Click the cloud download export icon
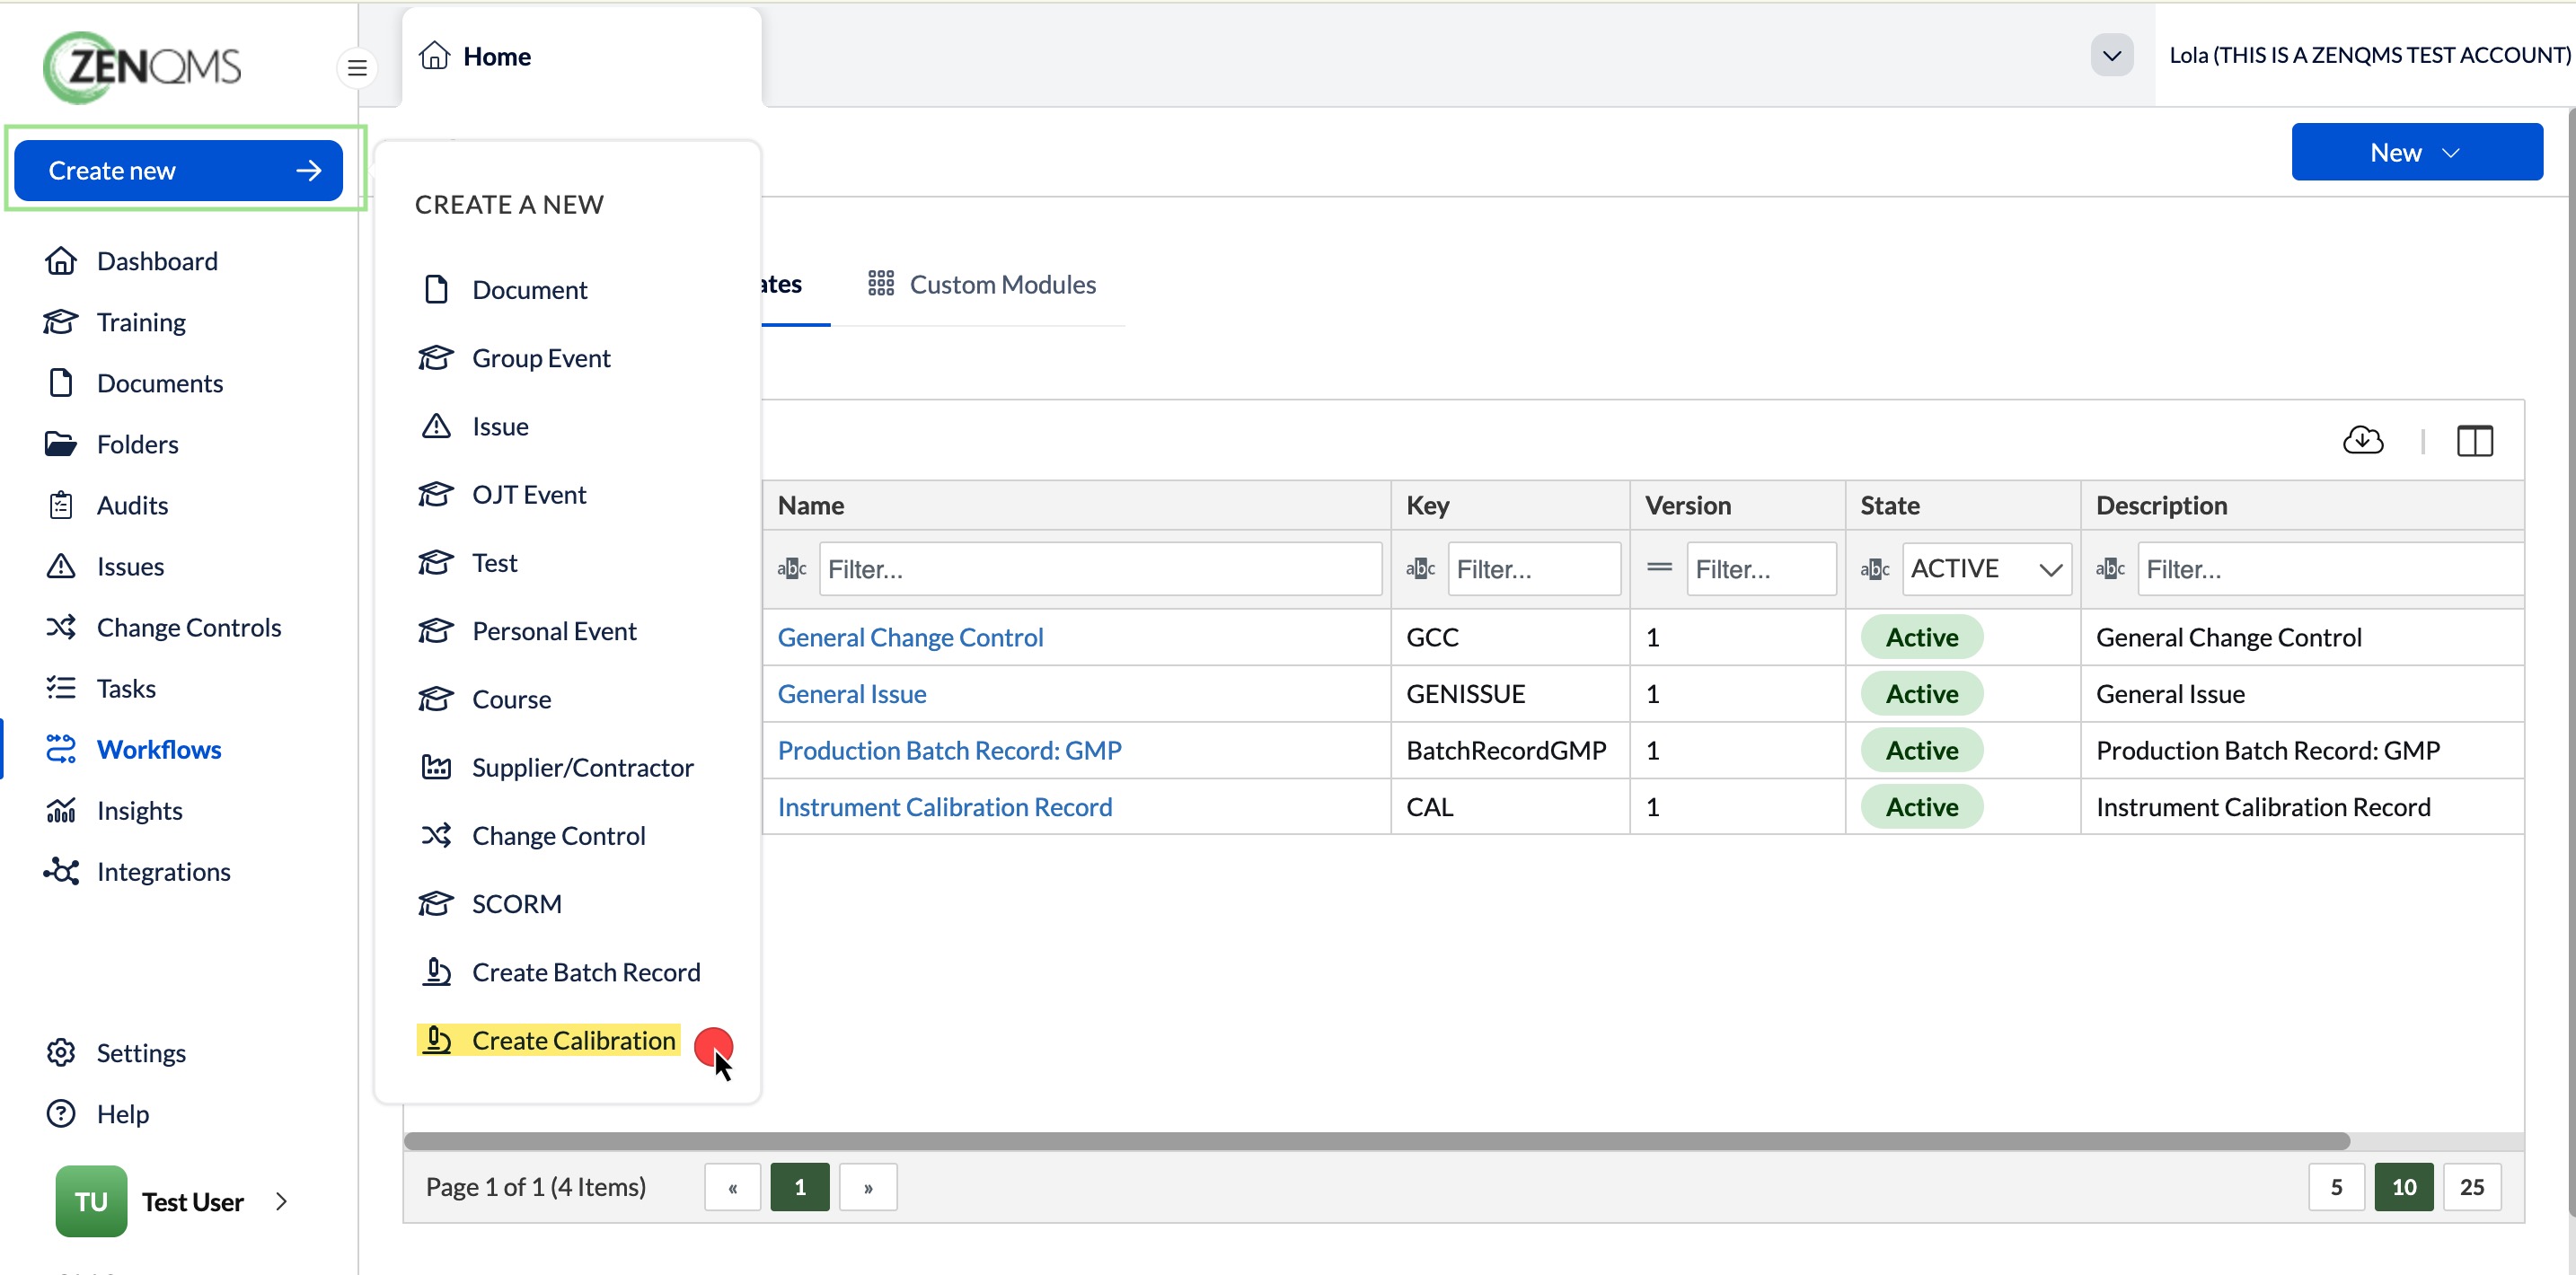 2362,440
